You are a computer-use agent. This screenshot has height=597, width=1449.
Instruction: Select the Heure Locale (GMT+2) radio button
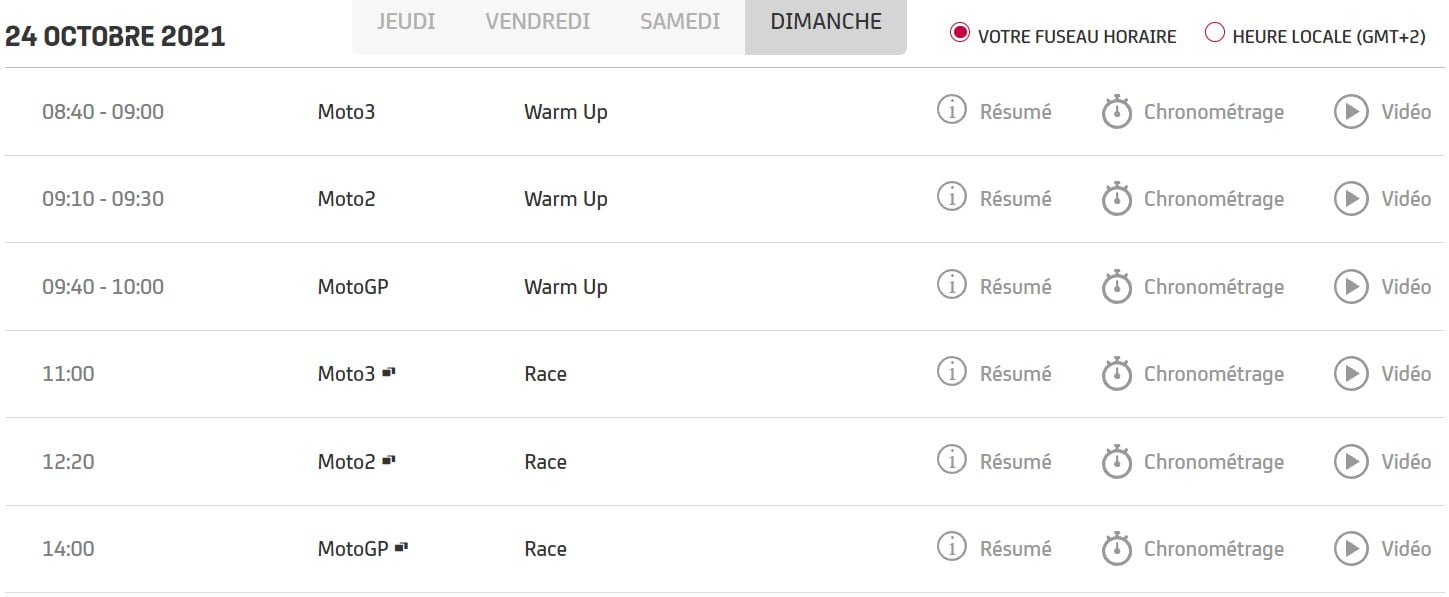click(x=1215, y=34)
